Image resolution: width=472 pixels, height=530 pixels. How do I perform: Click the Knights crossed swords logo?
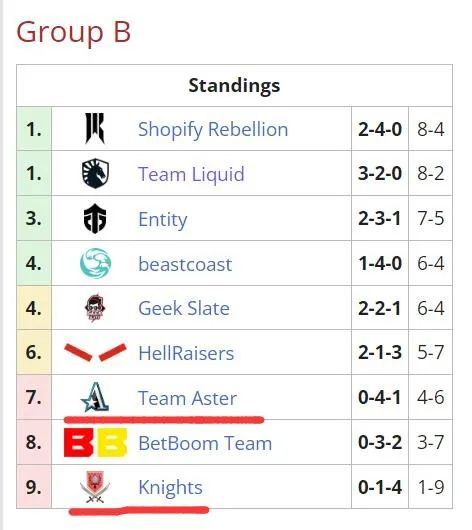[95, 487]
